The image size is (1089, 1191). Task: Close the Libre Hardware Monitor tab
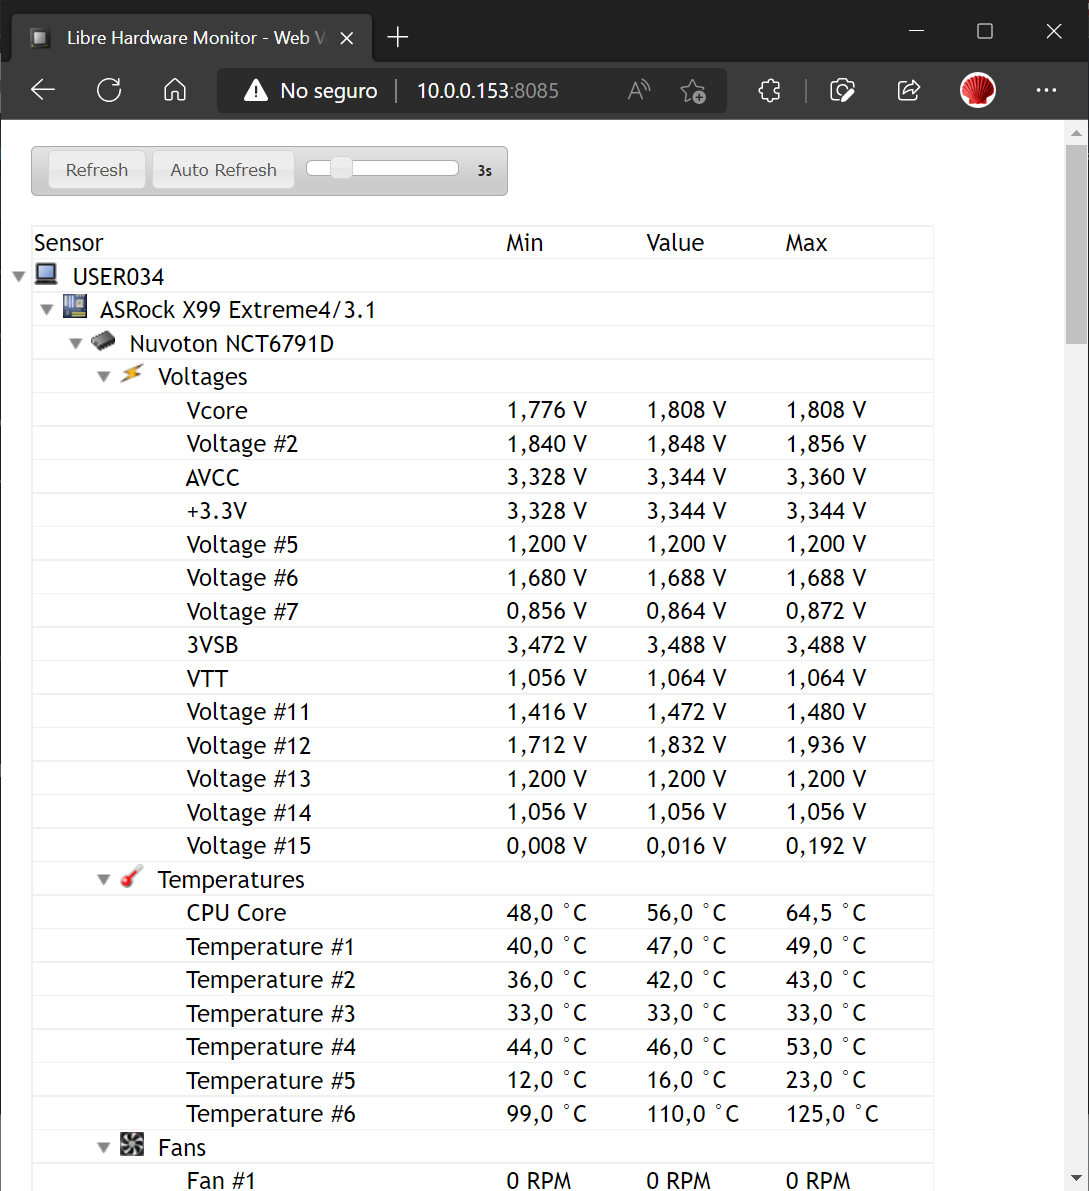(x=346, y=38)
